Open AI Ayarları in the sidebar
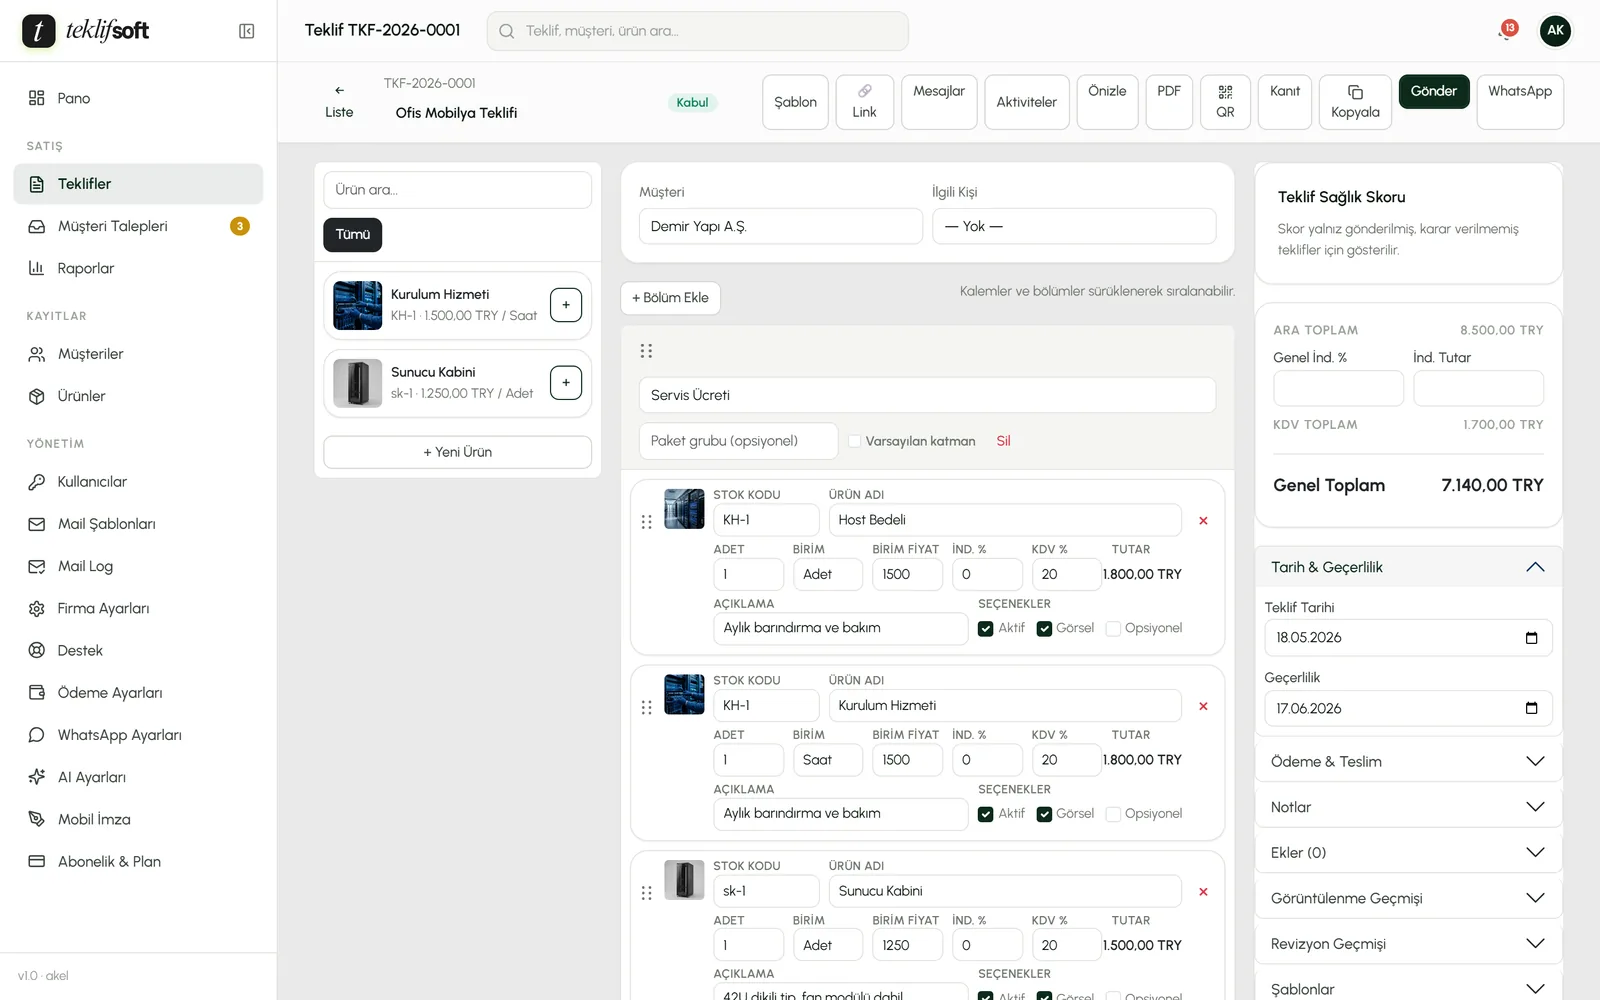 138,777
